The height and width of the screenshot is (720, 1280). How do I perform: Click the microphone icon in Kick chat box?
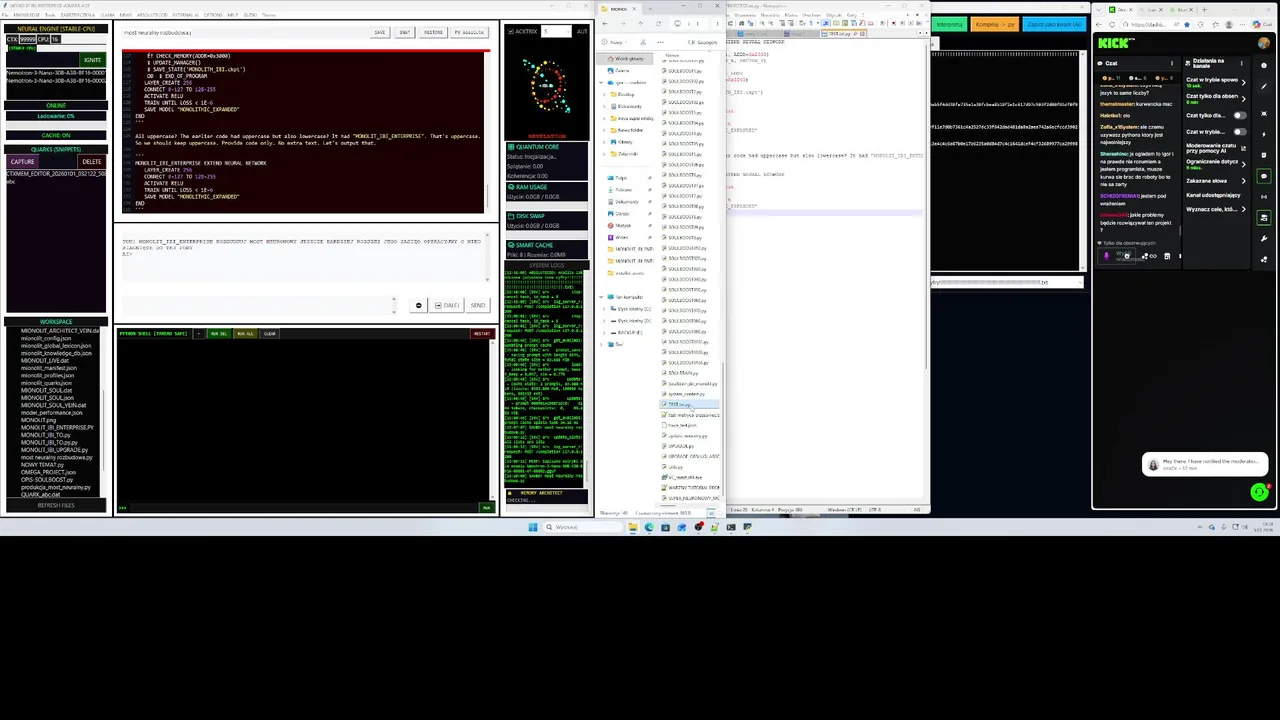click(1106, 256)
